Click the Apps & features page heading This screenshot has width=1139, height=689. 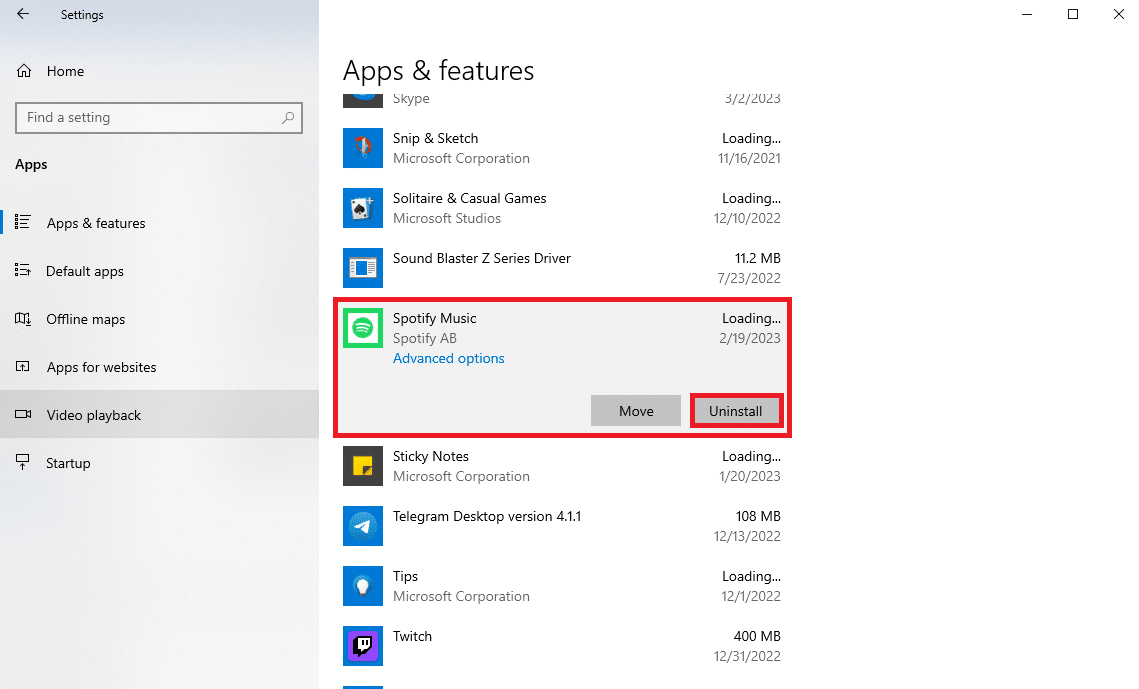click(x=438, y=71)
